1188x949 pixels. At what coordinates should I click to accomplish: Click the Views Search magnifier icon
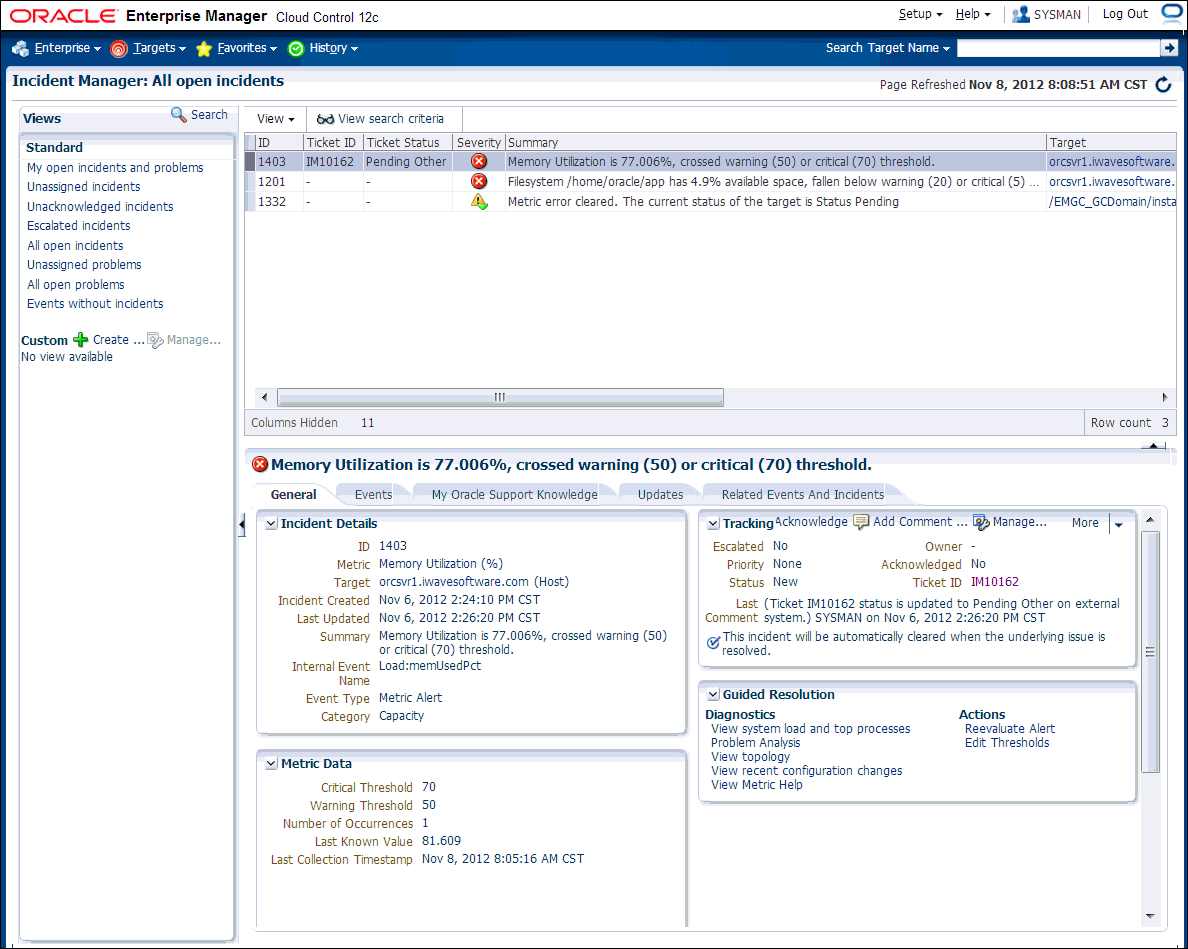pyautogui.click(x=178, y=114)
